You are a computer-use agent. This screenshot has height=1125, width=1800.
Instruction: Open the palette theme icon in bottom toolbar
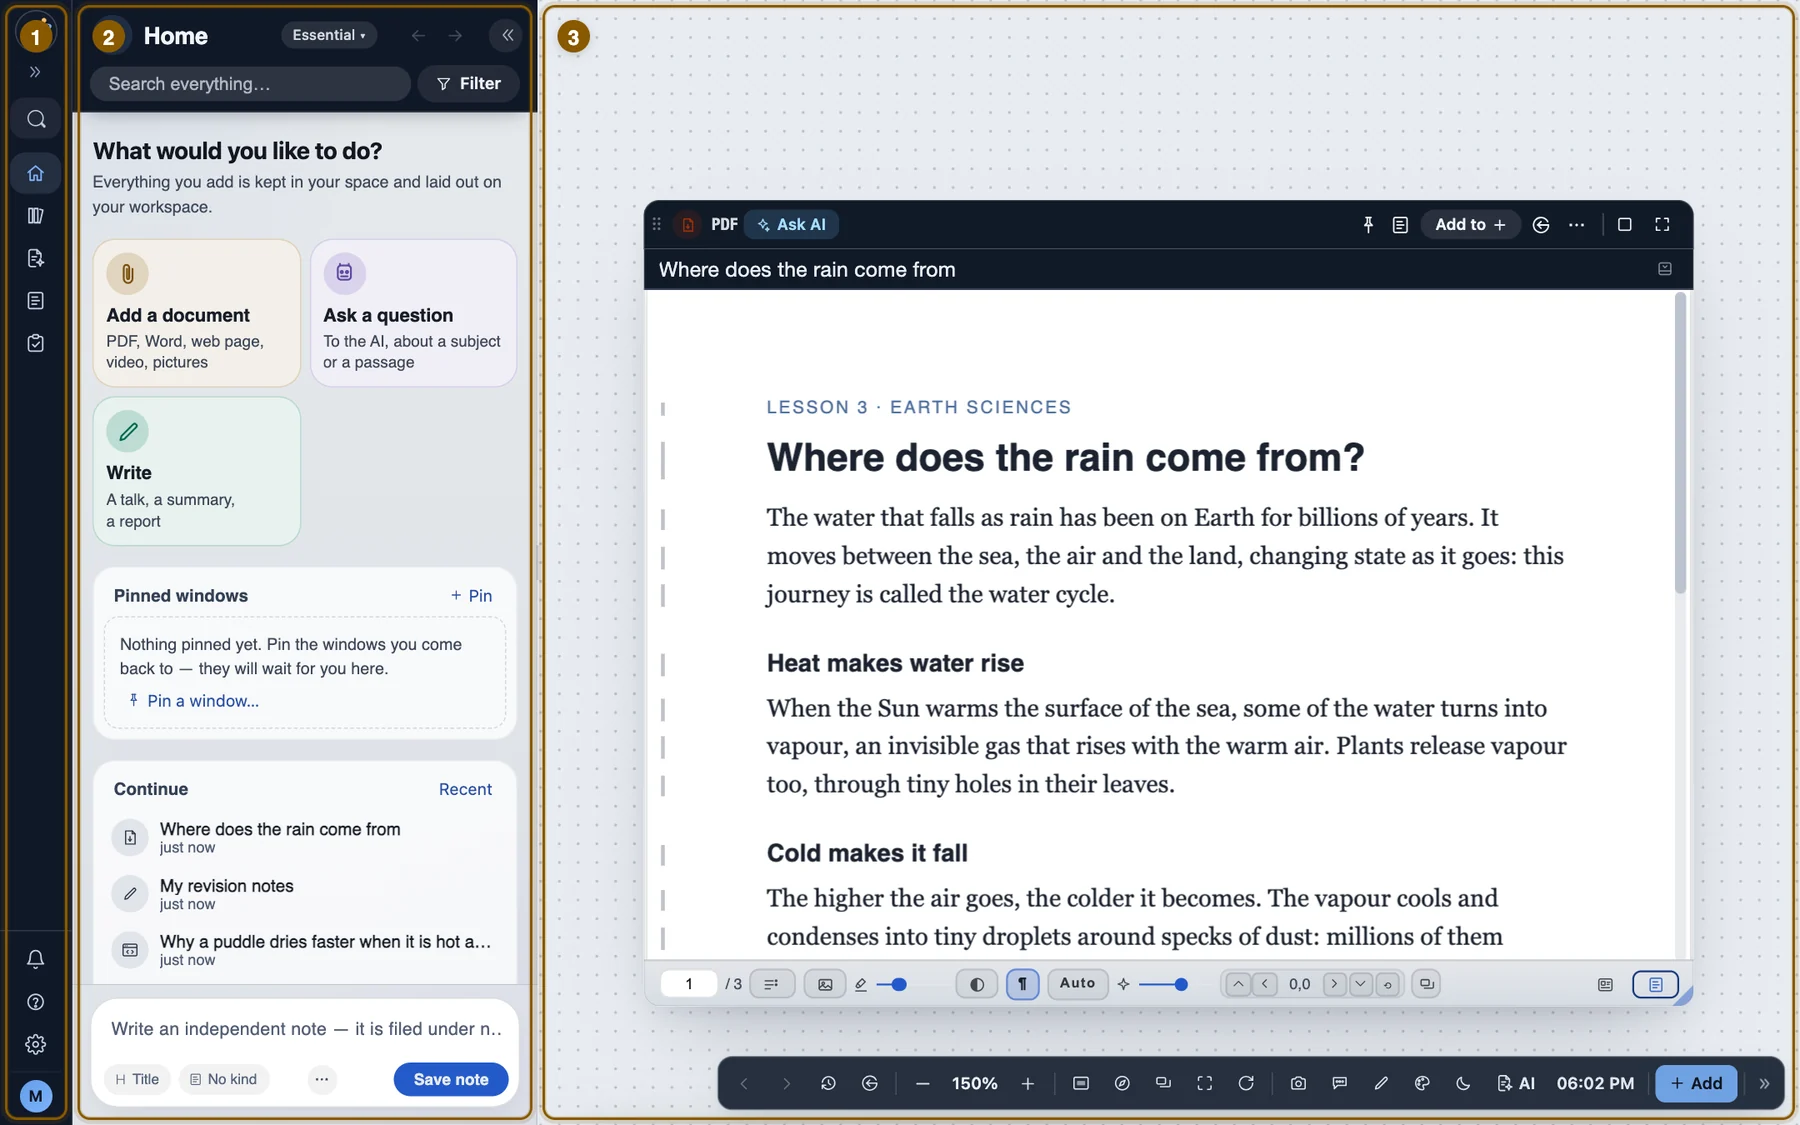click(1422, 1083)
